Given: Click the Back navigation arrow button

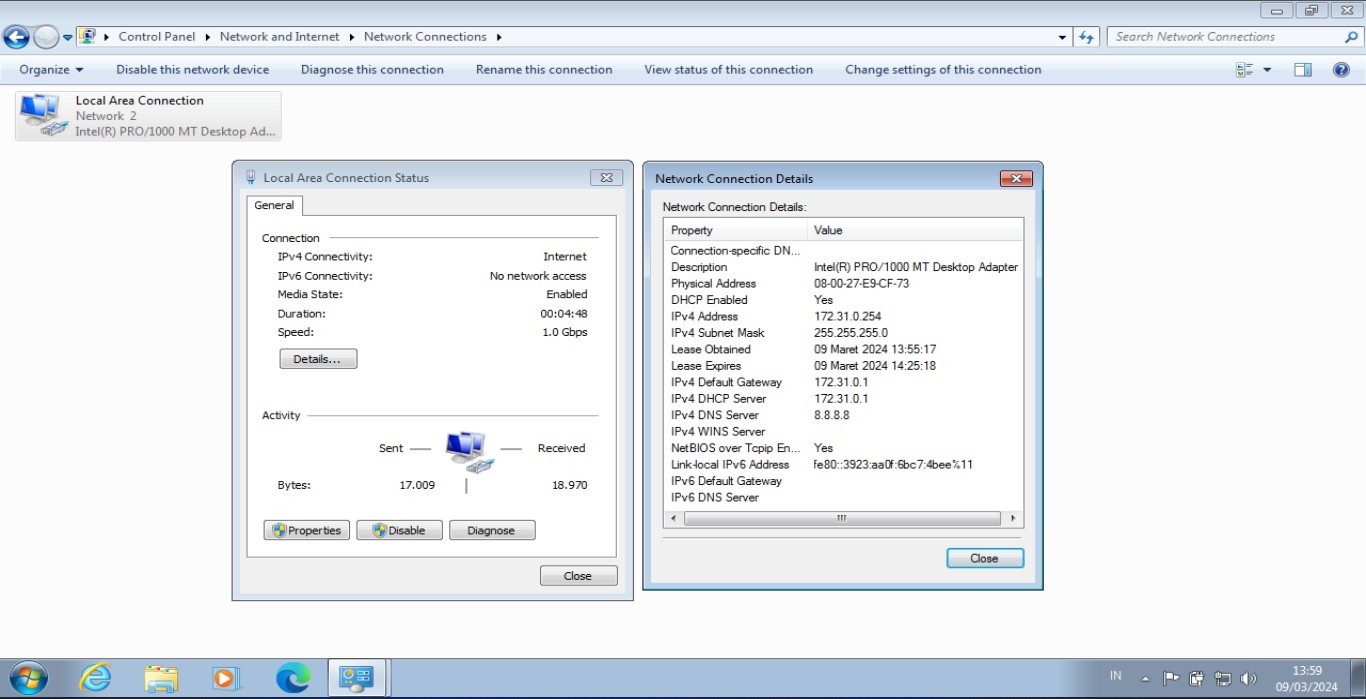Looking at the screenshot, I should (x=16, y=37).
